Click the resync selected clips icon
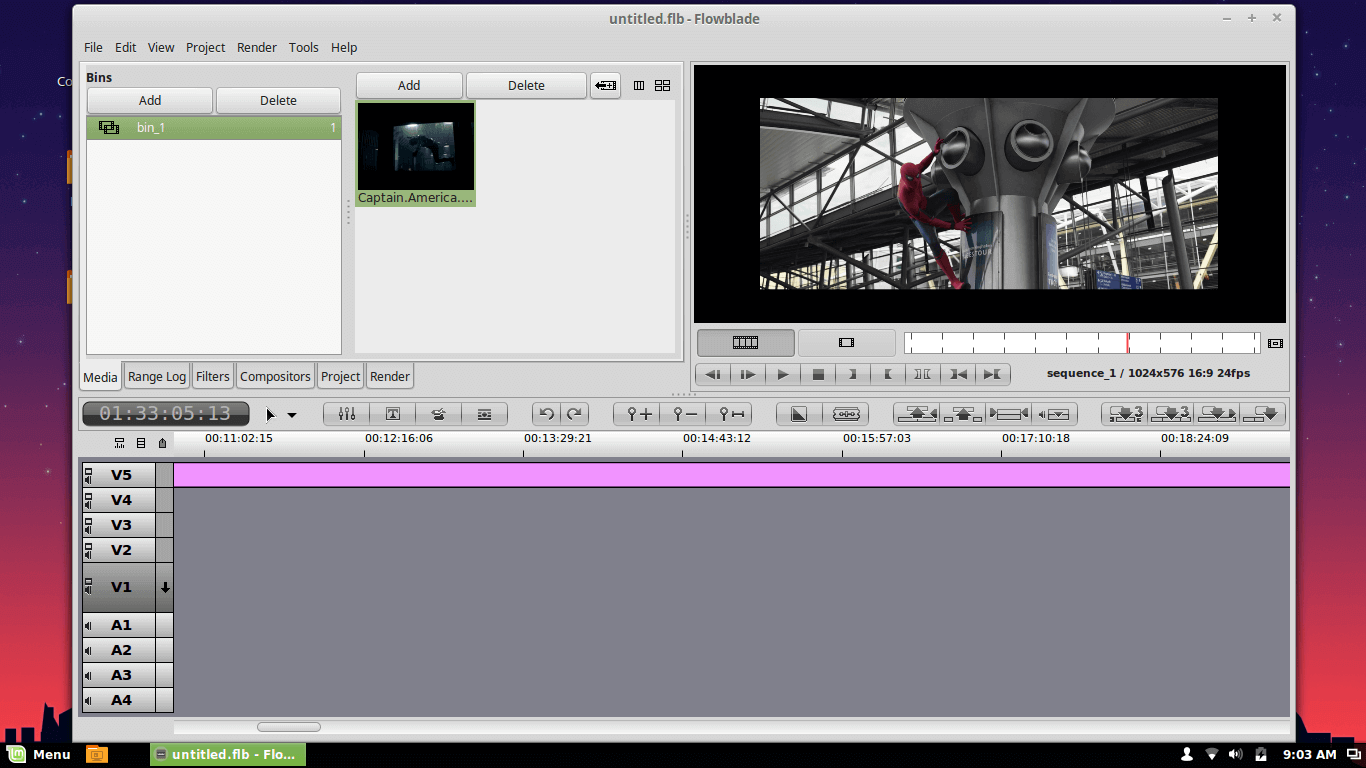The image size is (1366, 768). [845, 414]
